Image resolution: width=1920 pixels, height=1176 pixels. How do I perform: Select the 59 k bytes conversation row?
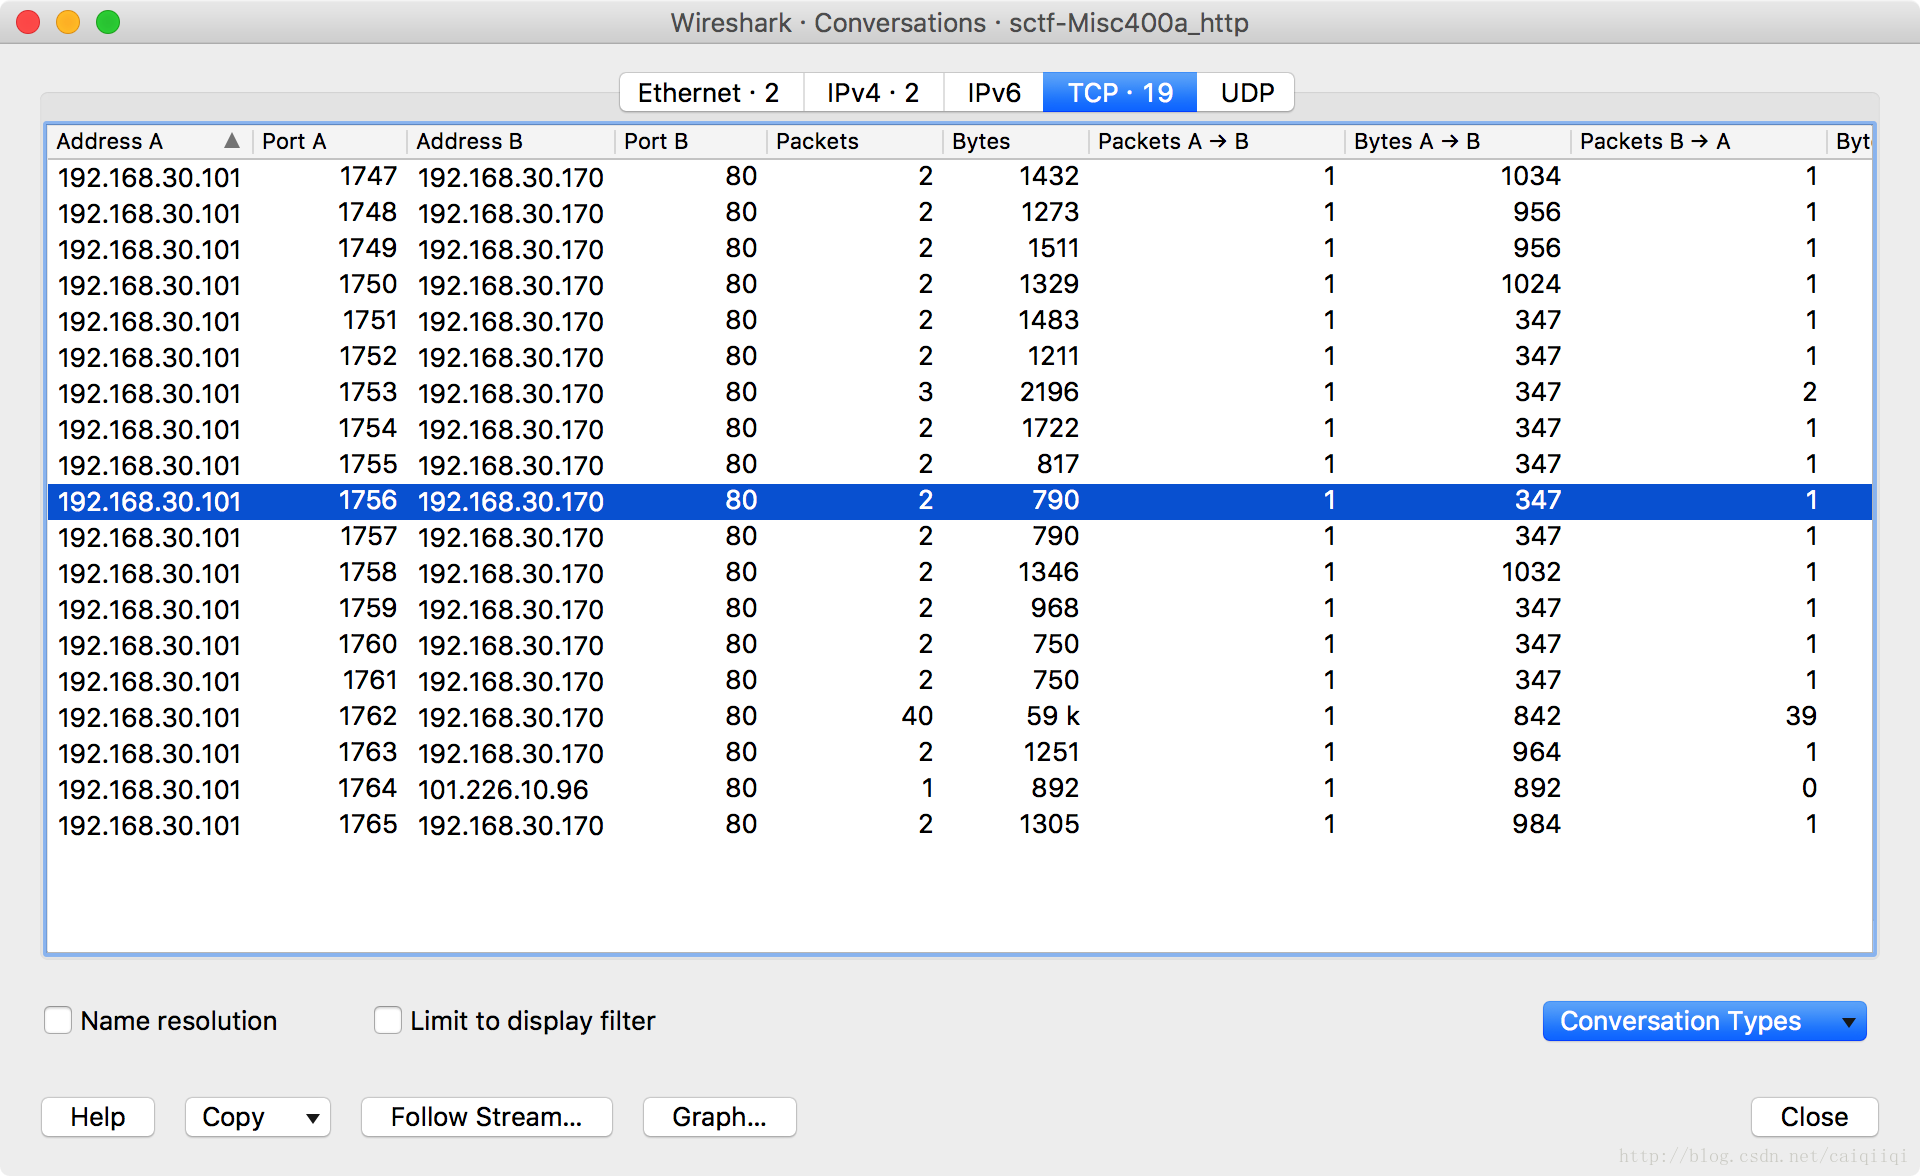click(960, 717)
